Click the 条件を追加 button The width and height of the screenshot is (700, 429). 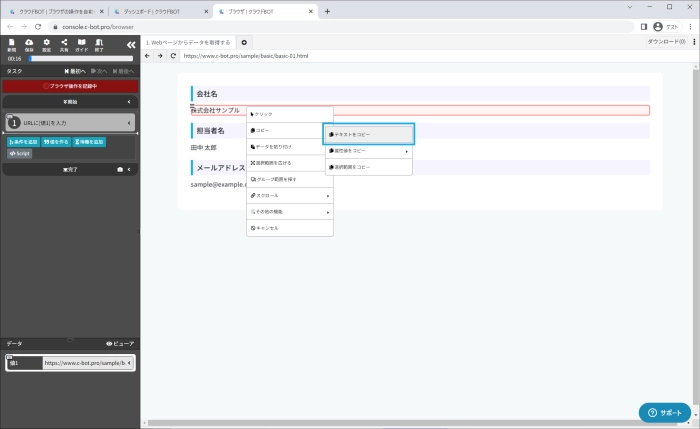[x=23, y=142]
